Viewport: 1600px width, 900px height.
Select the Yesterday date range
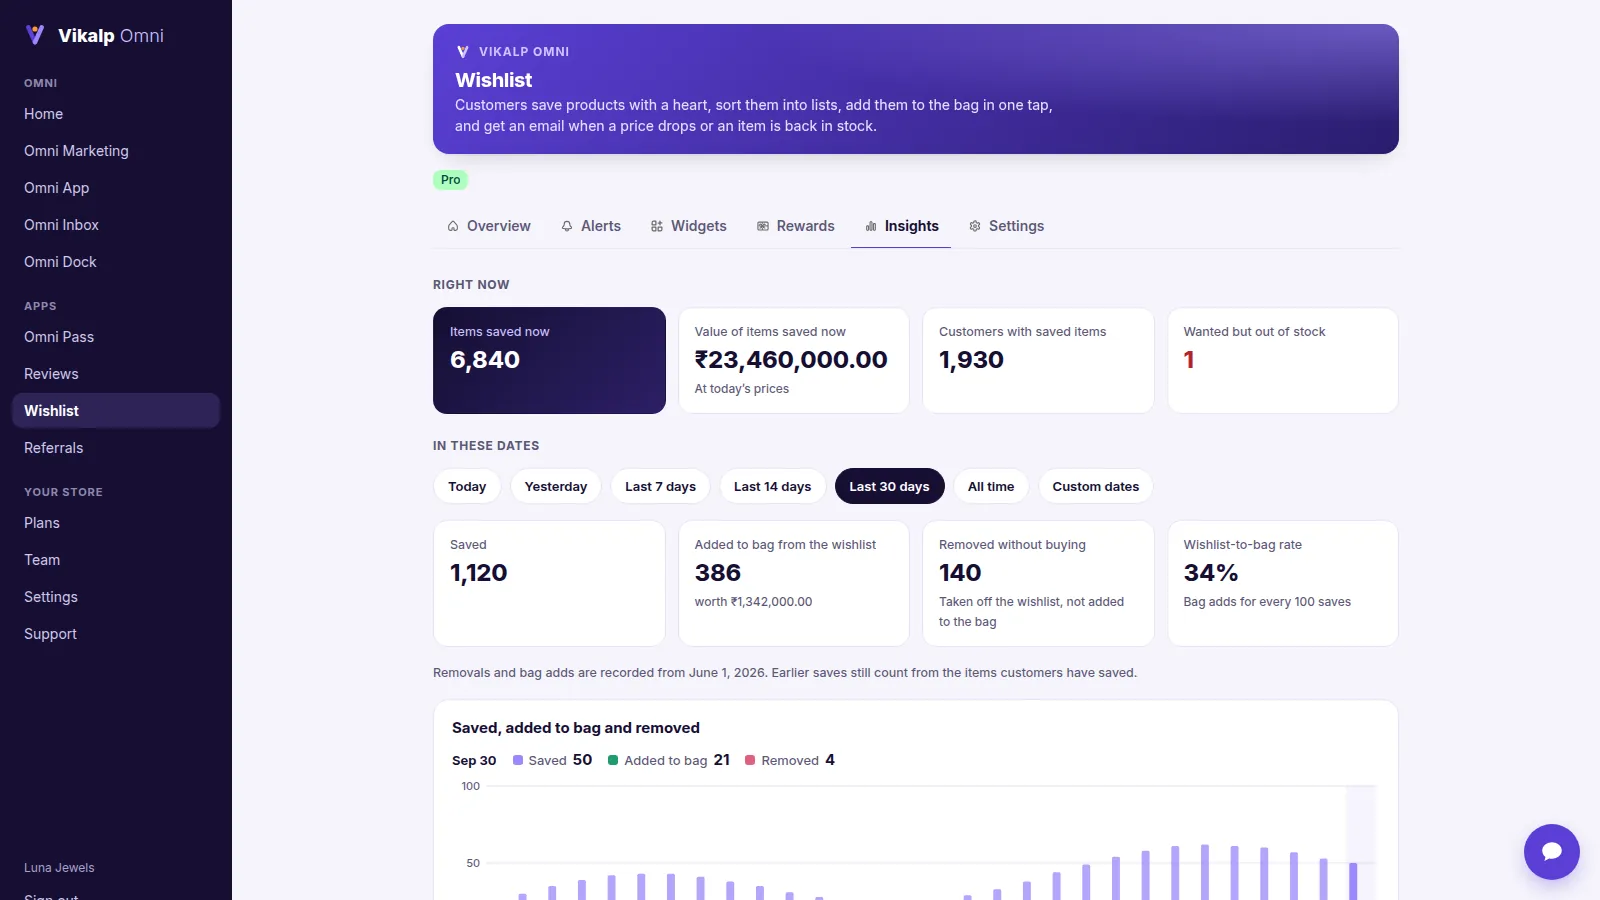(x=556, y=487)
